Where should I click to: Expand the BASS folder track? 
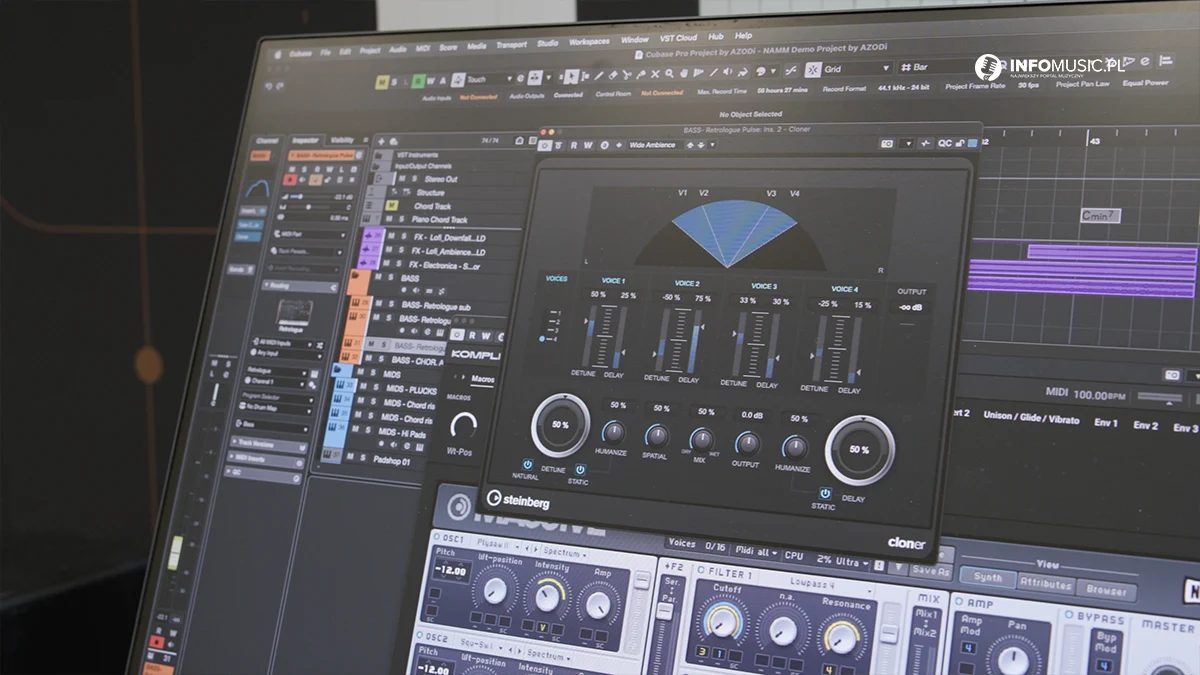coord(357,276)
